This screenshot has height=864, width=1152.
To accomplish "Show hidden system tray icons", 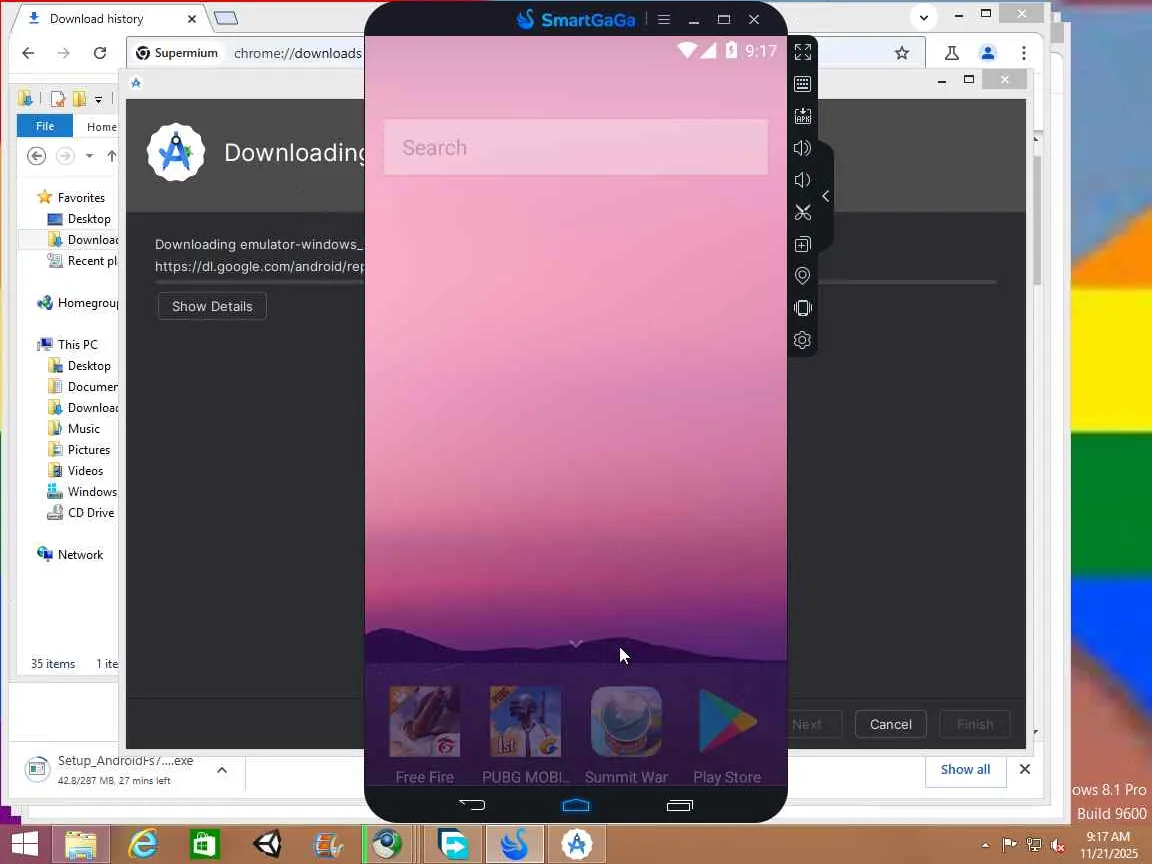I will 985,845.
